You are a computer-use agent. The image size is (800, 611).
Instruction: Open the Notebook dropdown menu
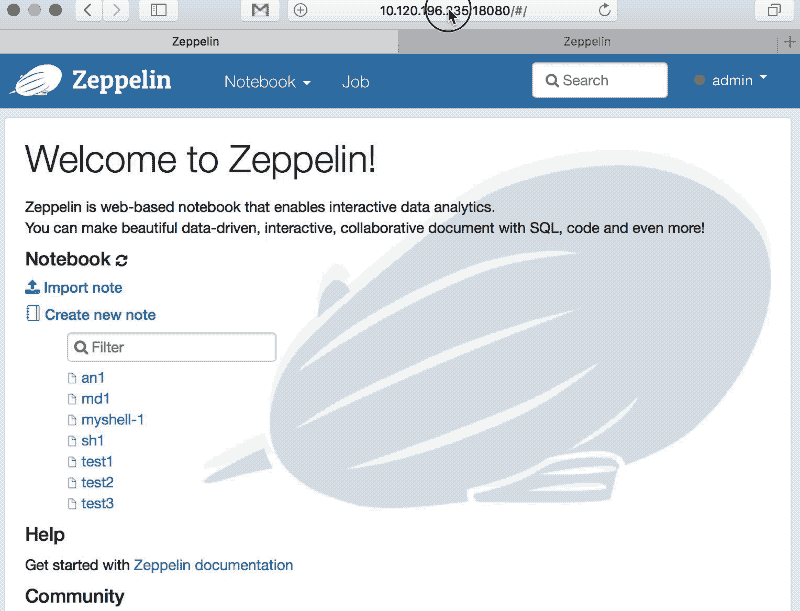click(267, 82)
